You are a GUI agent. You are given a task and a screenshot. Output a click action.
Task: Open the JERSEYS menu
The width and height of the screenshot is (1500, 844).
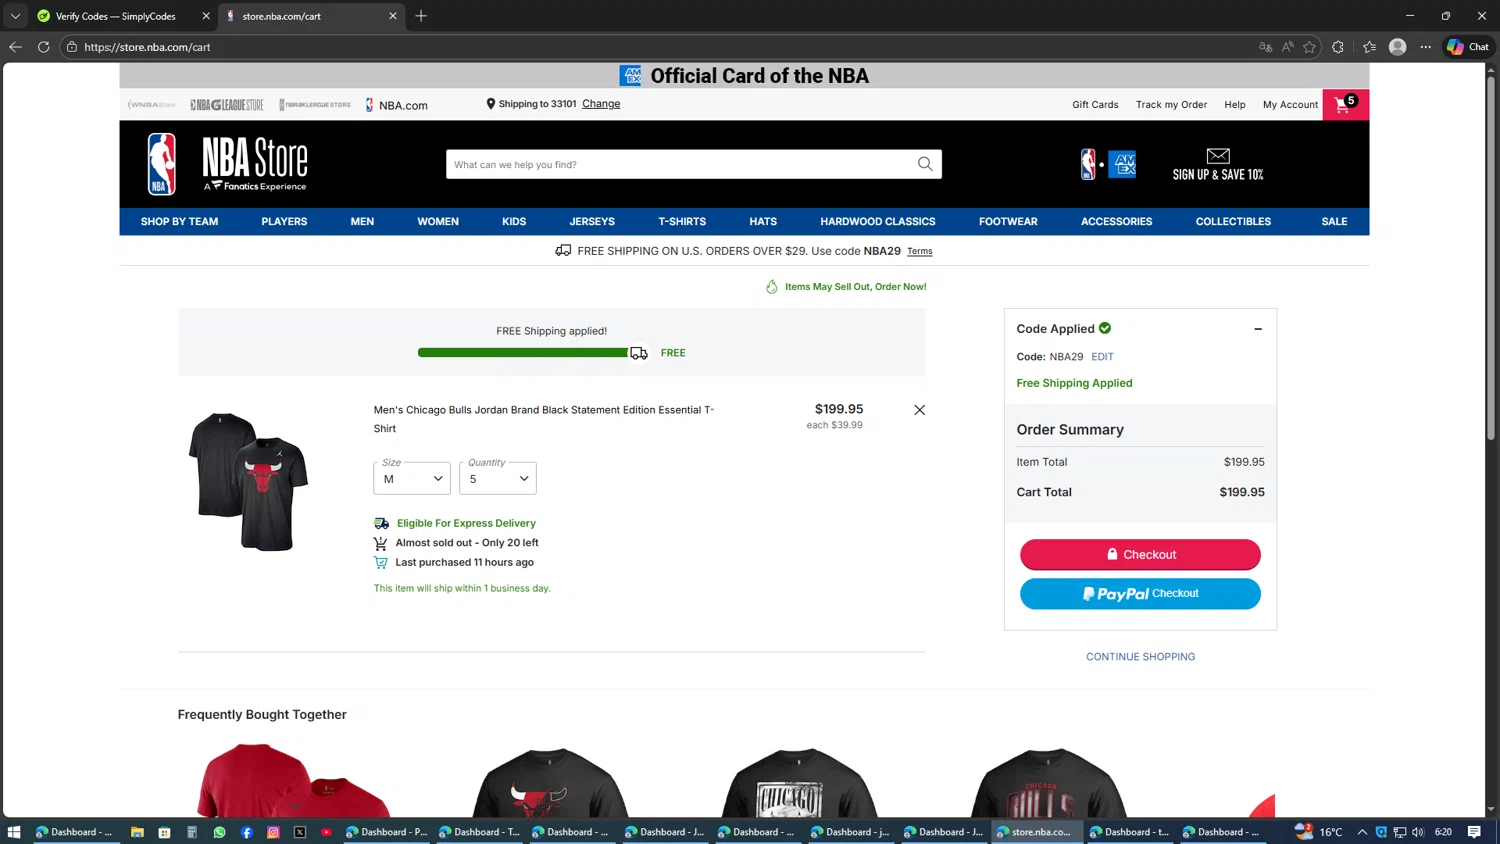pyautogui.click(x=592, y=222)
